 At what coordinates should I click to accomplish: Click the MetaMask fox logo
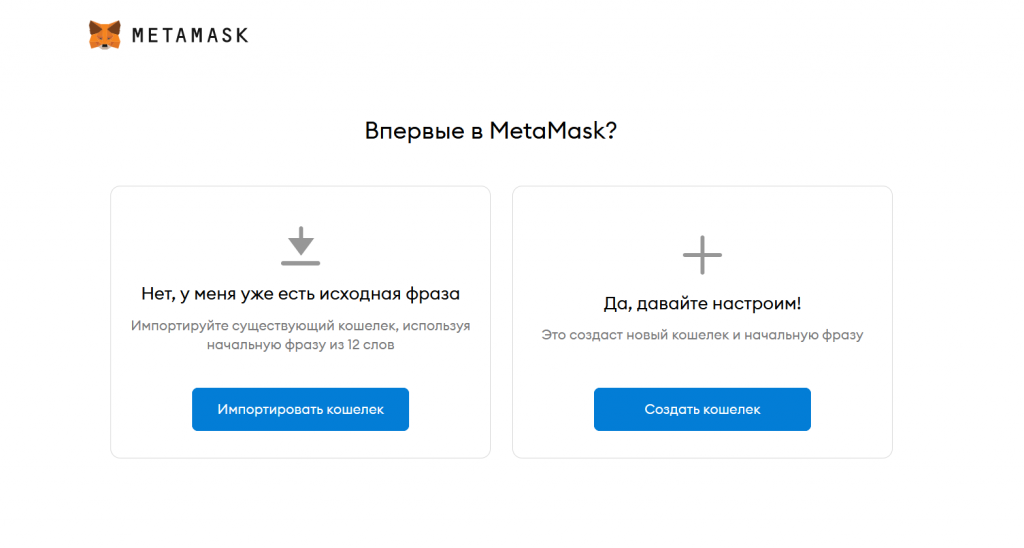tap(105, 35)
